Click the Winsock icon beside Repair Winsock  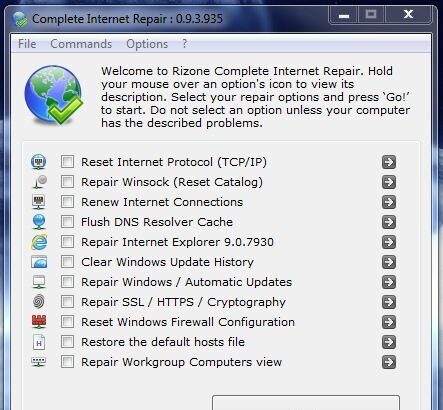coord(40,182)
